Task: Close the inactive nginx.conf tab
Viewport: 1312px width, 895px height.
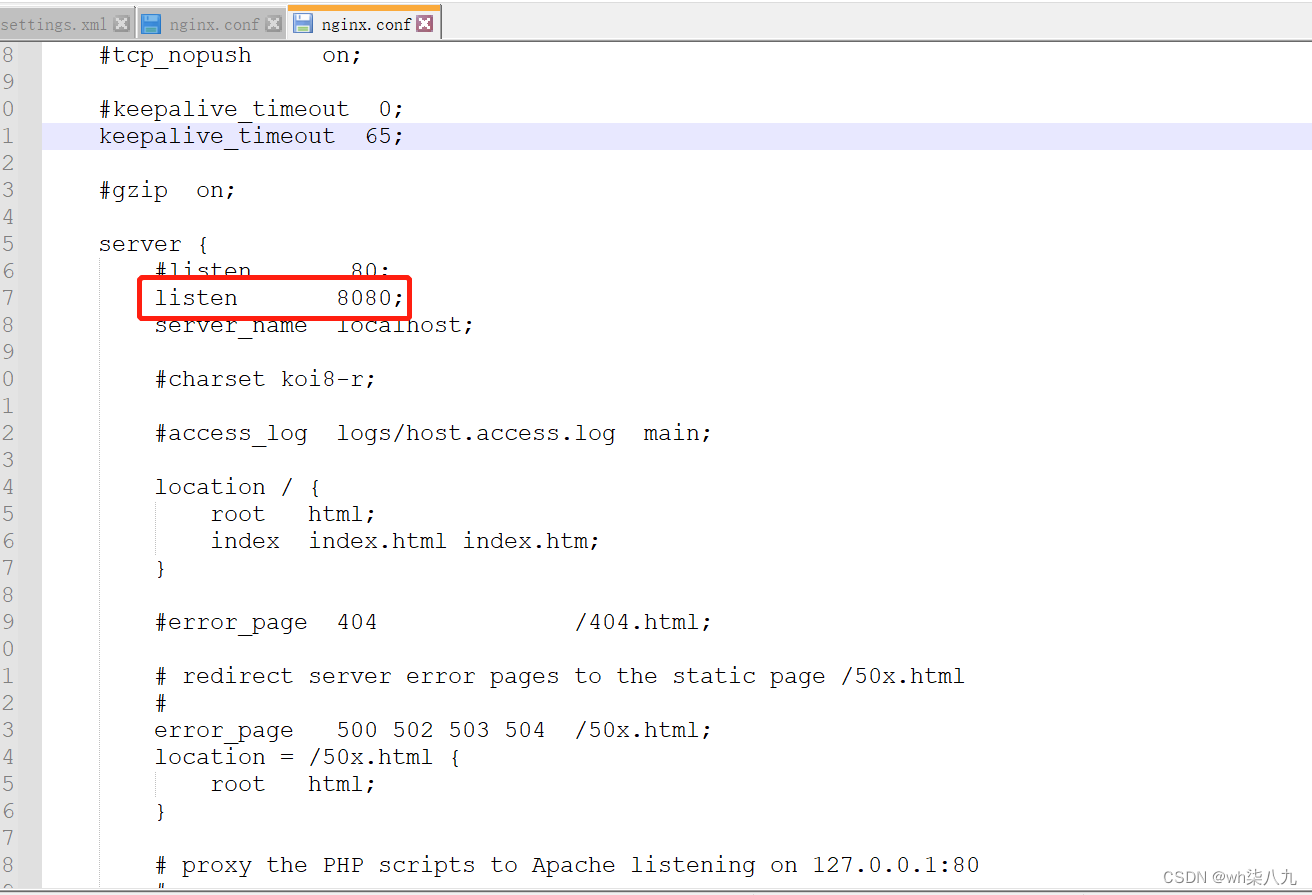Action: tap(273, 24)
